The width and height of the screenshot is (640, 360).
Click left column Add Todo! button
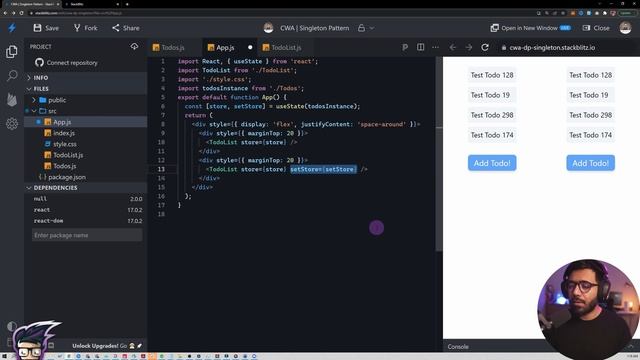point(492,163)
